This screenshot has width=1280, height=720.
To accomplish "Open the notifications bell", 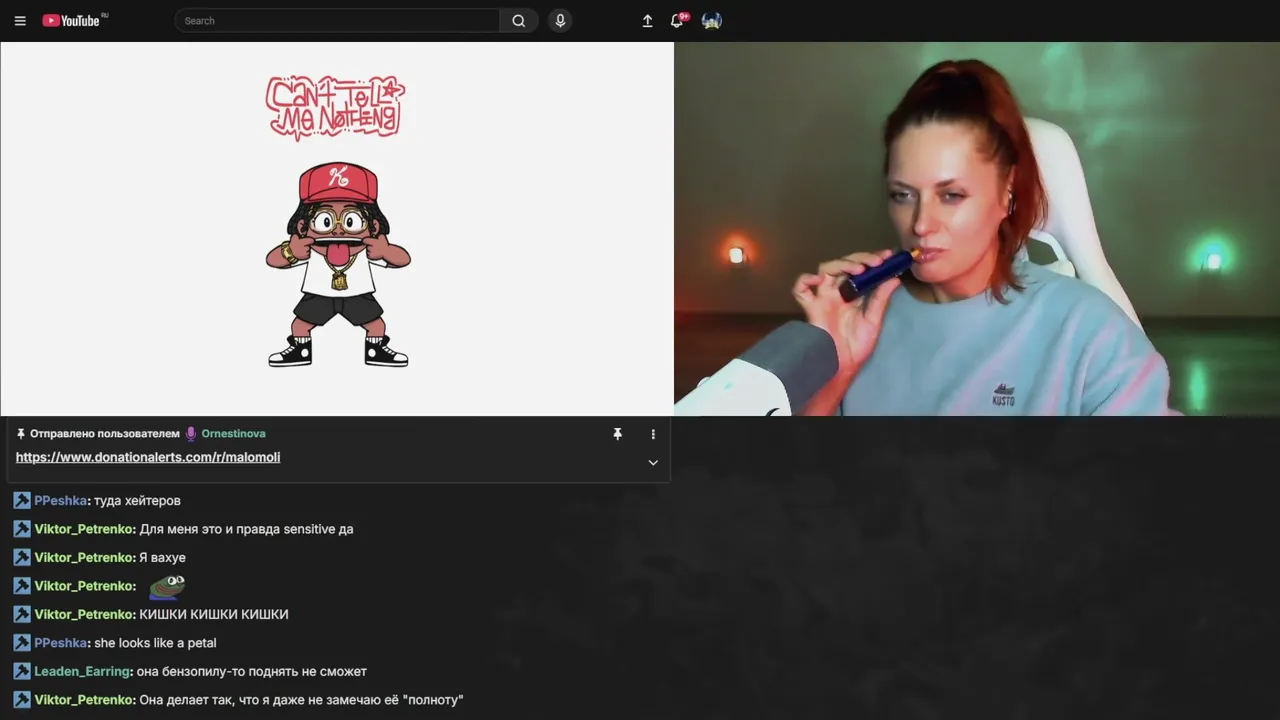I will 678,20.
